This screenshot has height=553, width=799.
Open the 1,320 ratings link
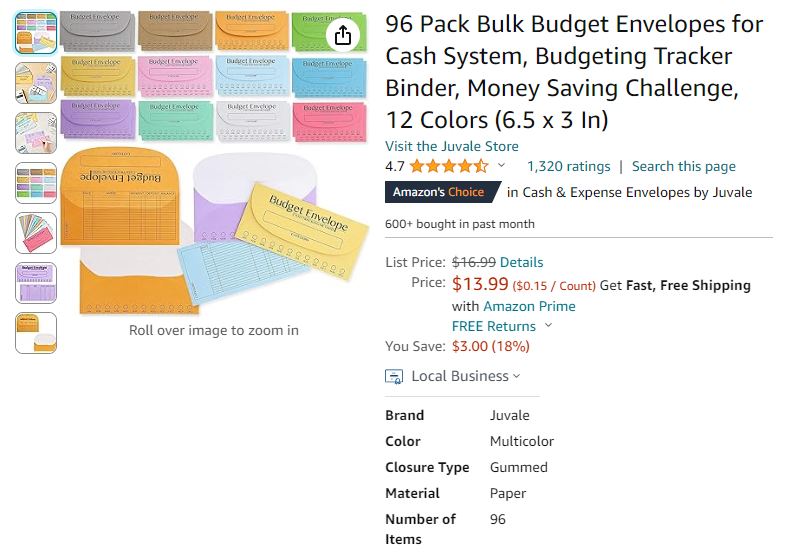(568, 167)
